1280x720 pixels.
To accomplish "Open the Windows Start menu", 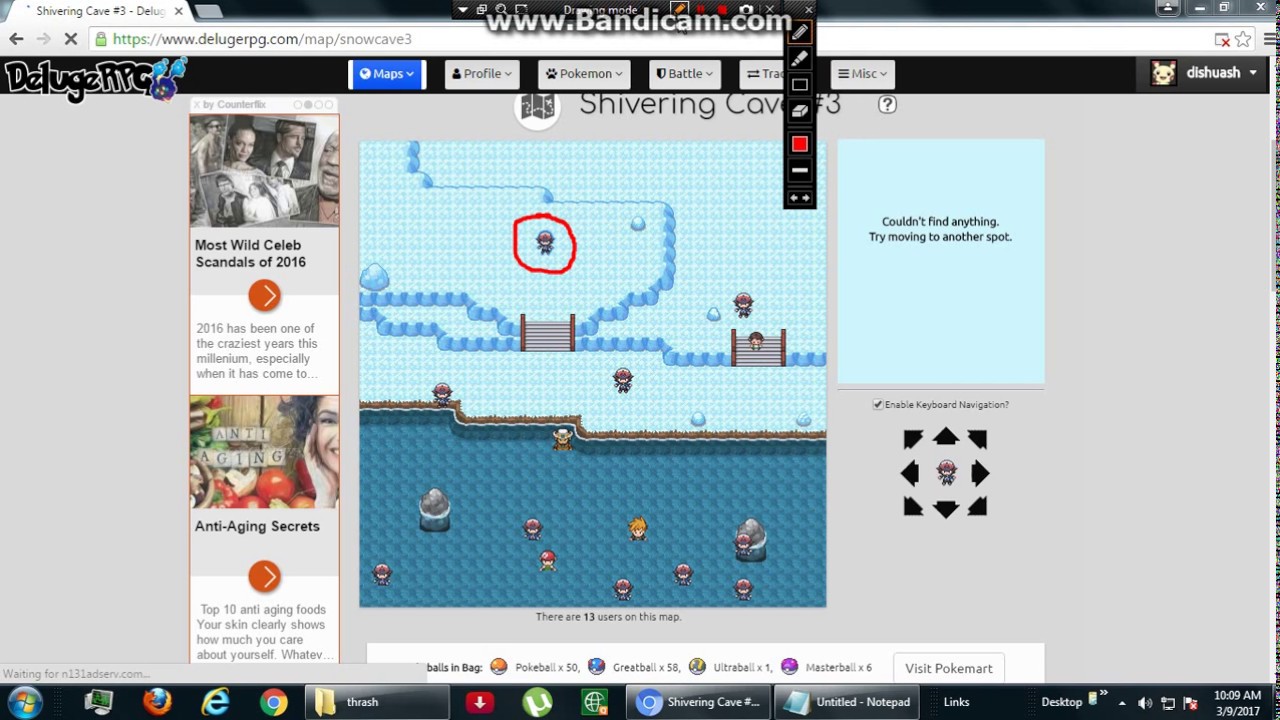I will pyautogui.click(x=25, y=702).
